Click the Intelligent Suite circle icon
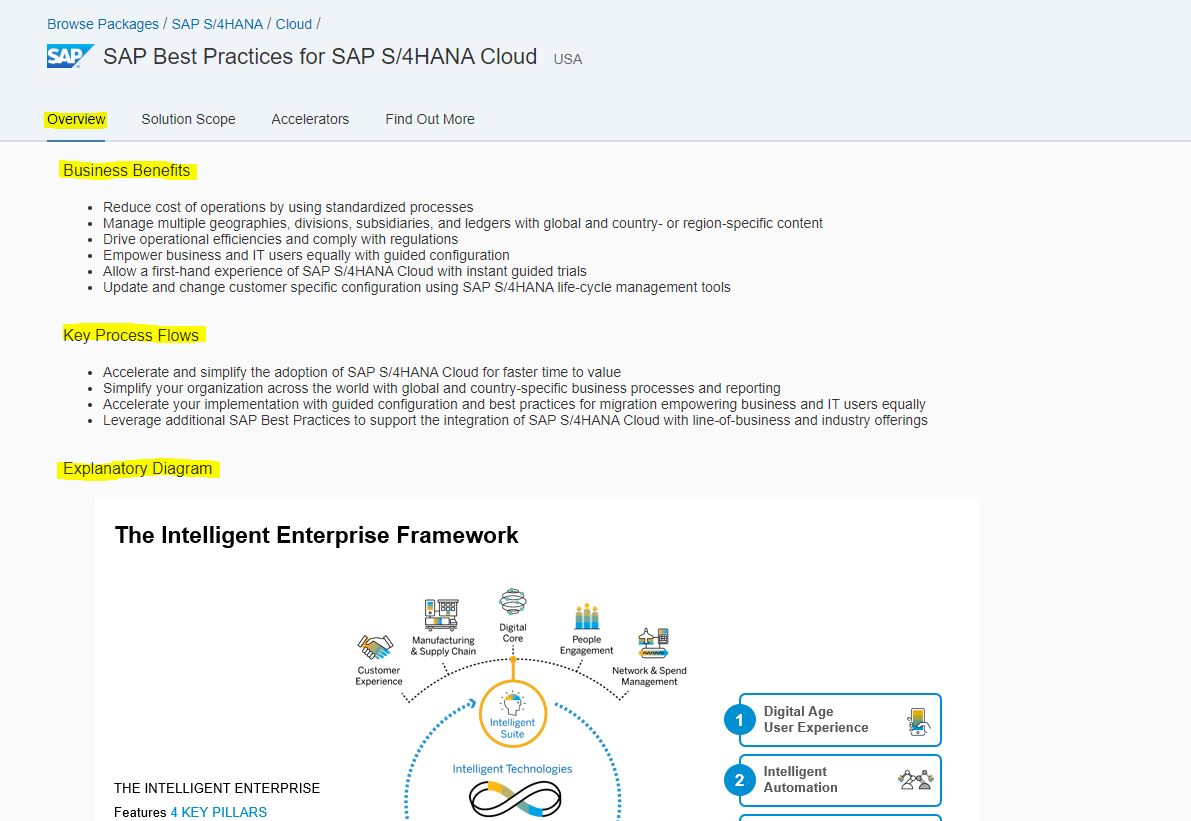Image resolution: width=1191 pixels, height=821 pixels. 512,714
